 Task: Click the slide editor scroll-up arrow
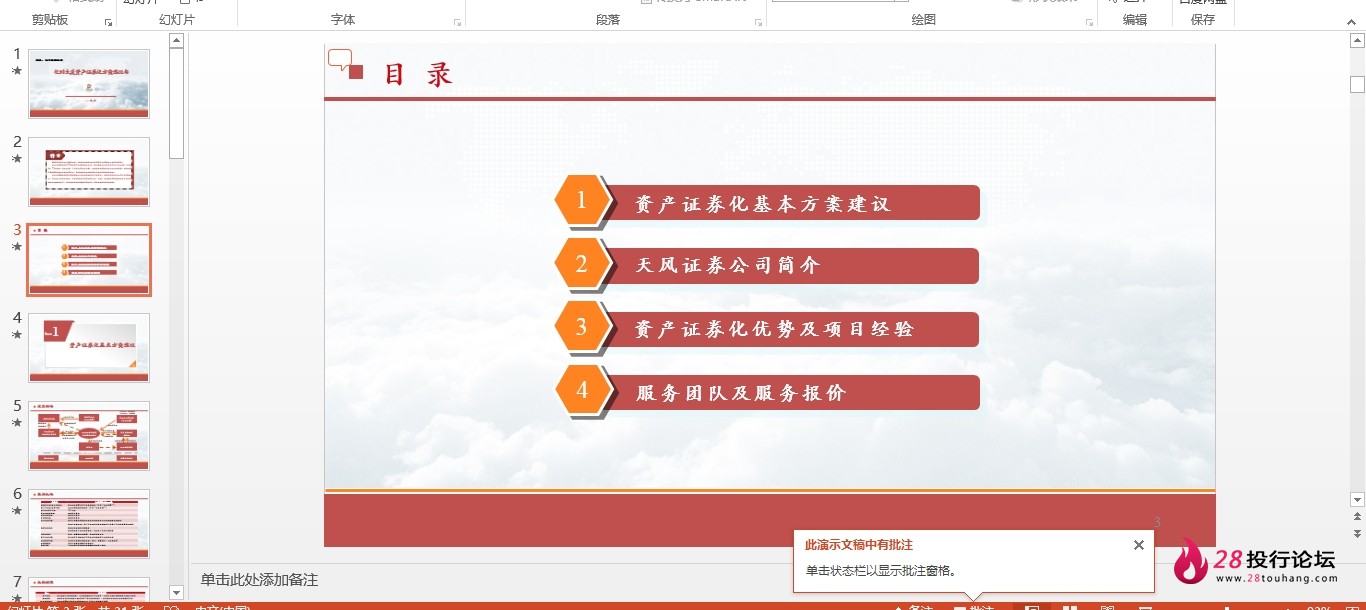tap(1357, 40)
